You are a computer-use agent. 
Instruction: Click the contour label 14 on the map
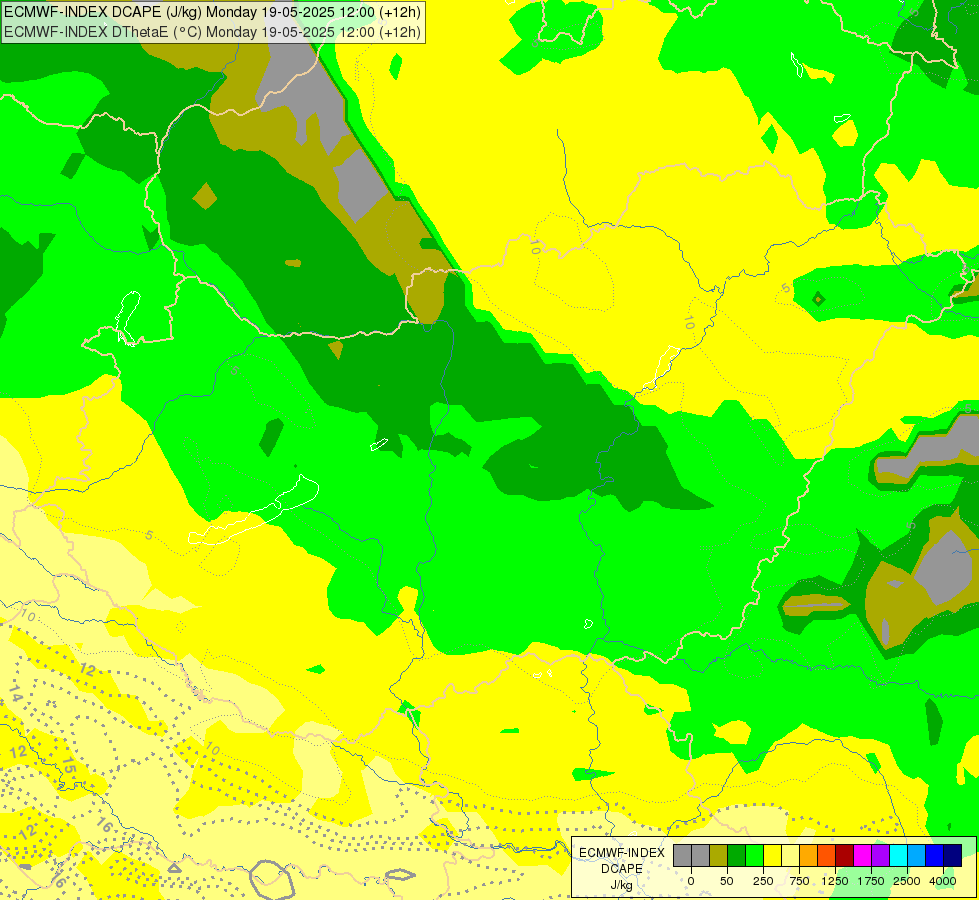coord(16,693)
